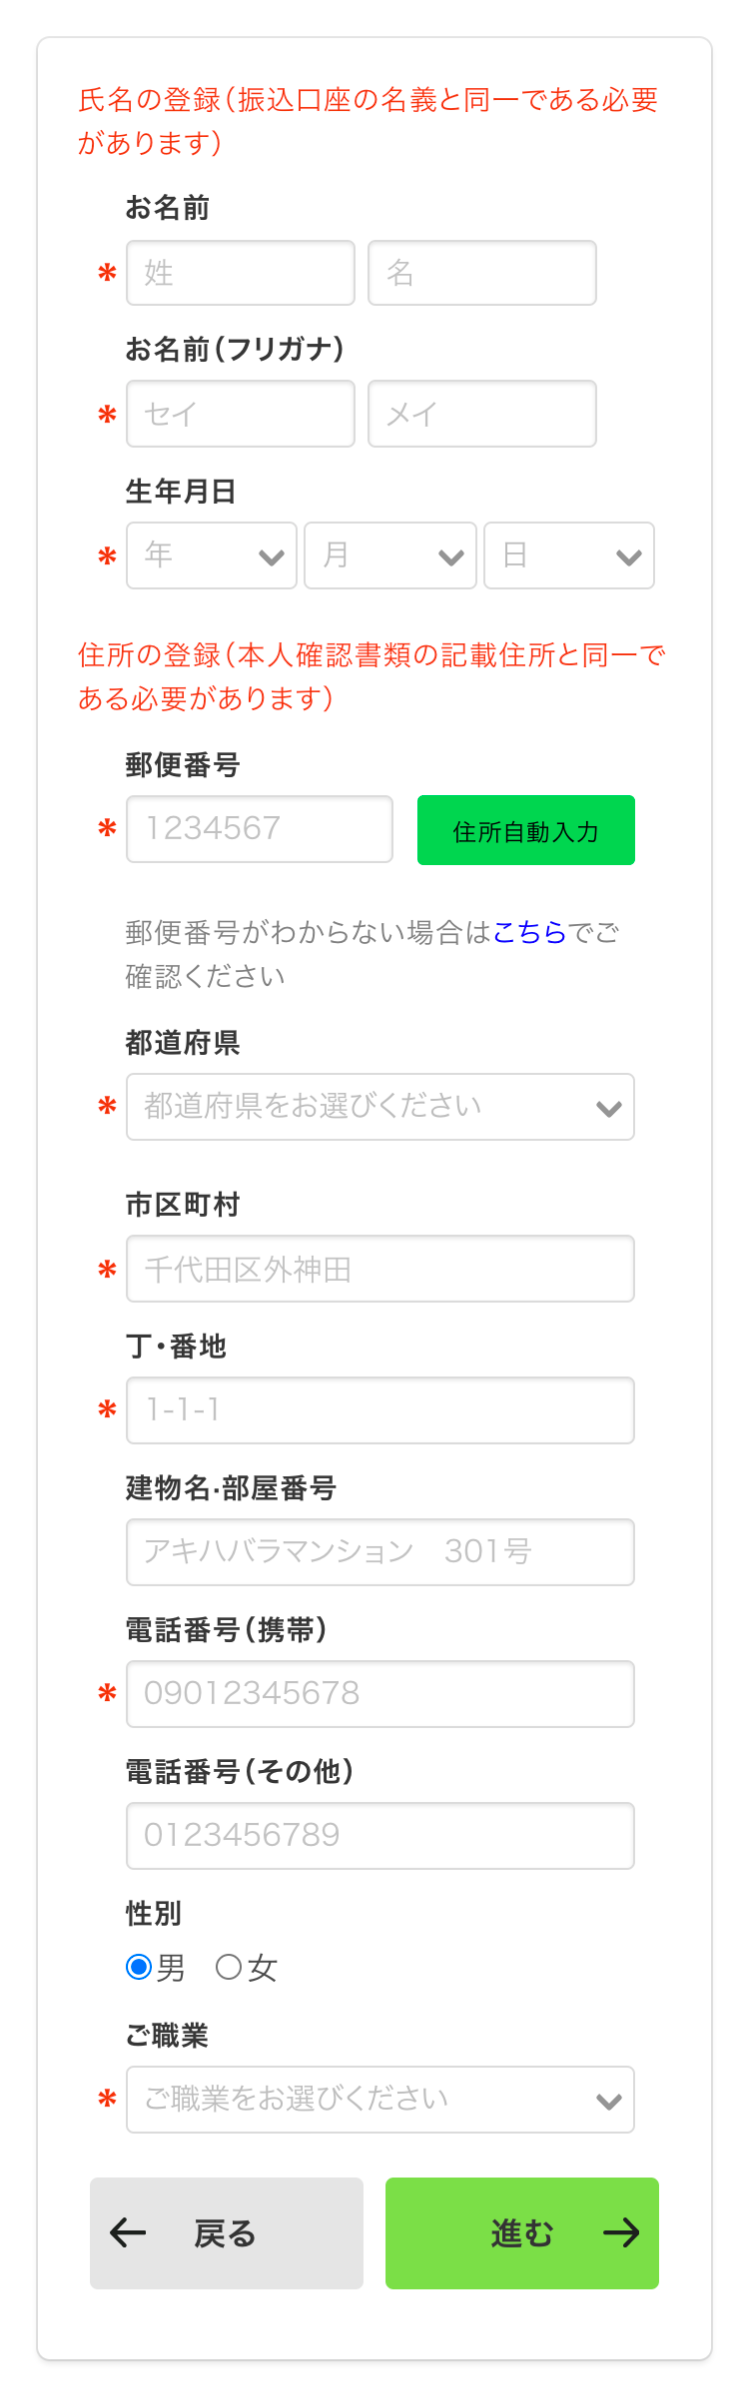
Task: Click the mobile phone (携帯) number field
Action: pos(380,1694)
